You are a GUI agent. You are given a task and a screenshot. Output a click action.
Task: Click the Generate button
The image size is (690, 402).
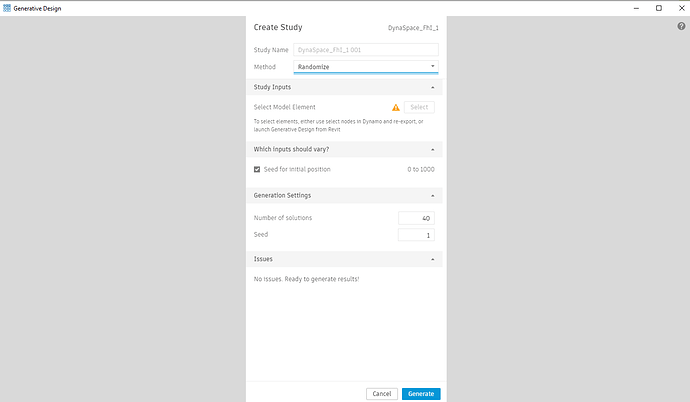[x=421, y=394]
